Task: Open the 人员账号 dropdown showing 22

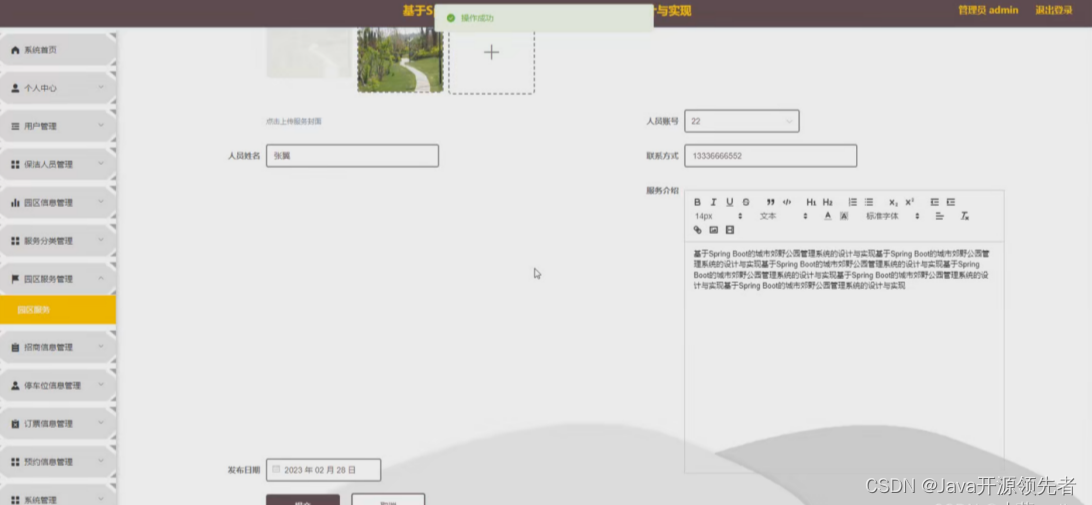Action: point(742,121)
